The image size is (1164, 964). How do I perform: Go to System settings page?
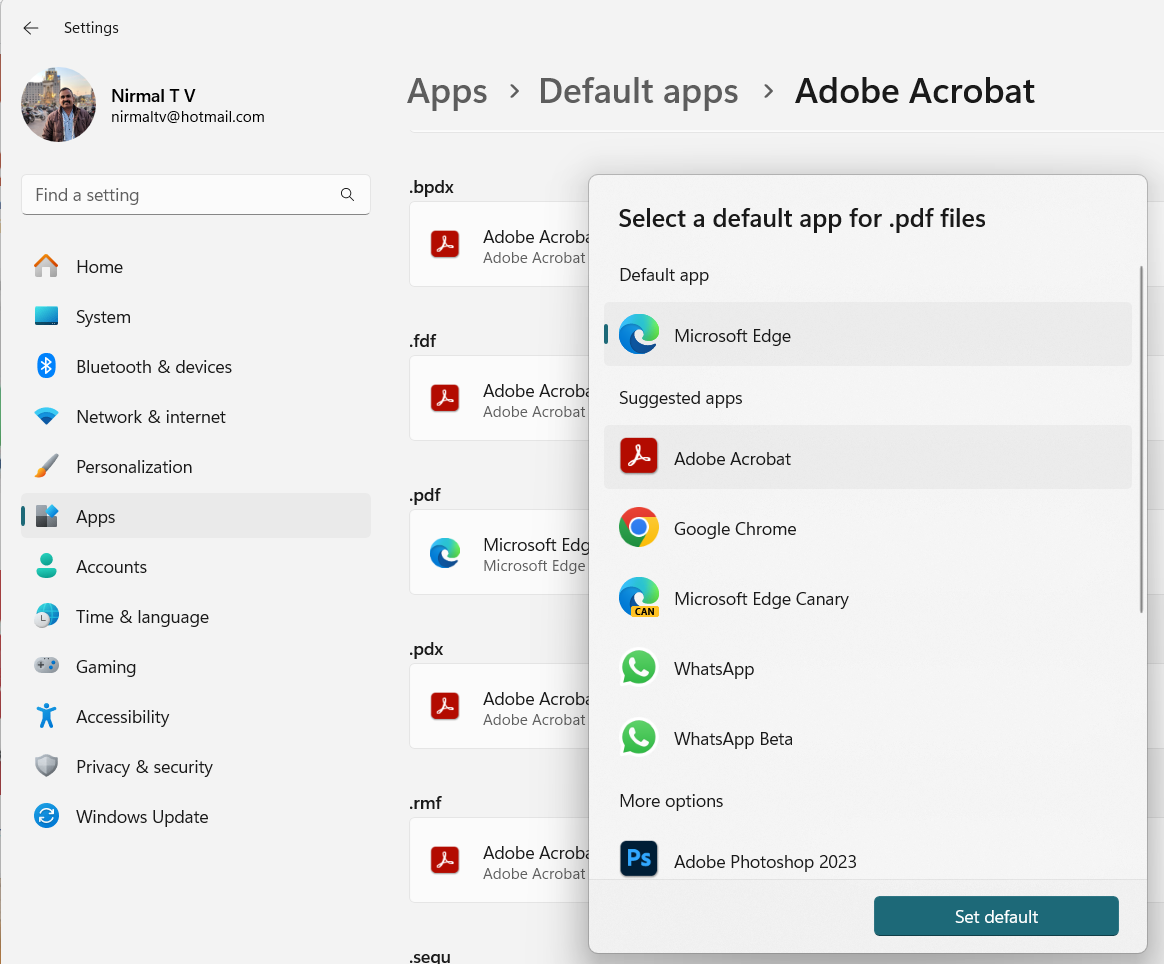coord(196,317)
